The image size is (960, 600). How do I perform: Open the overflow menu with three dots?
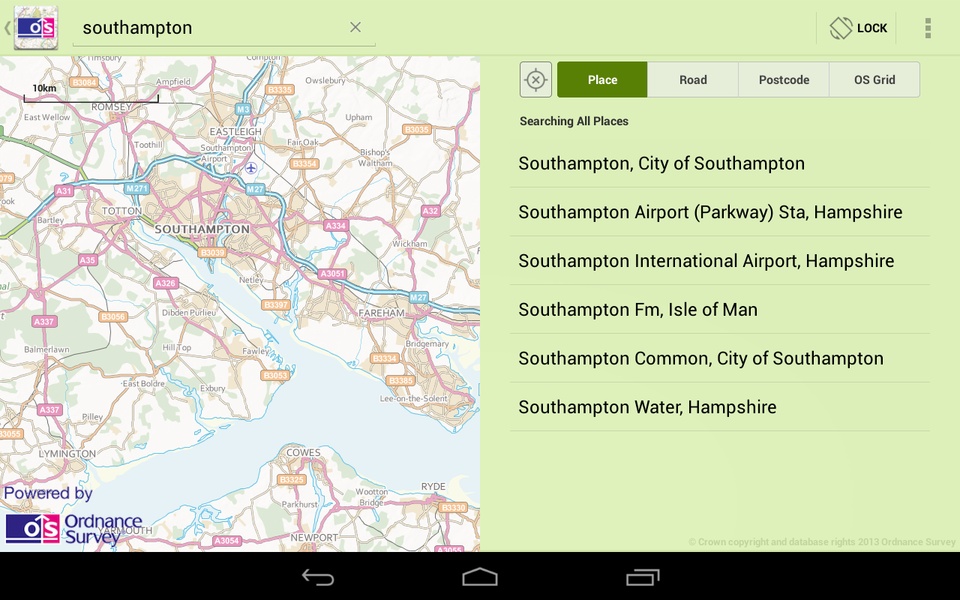(x=928, y=28)
